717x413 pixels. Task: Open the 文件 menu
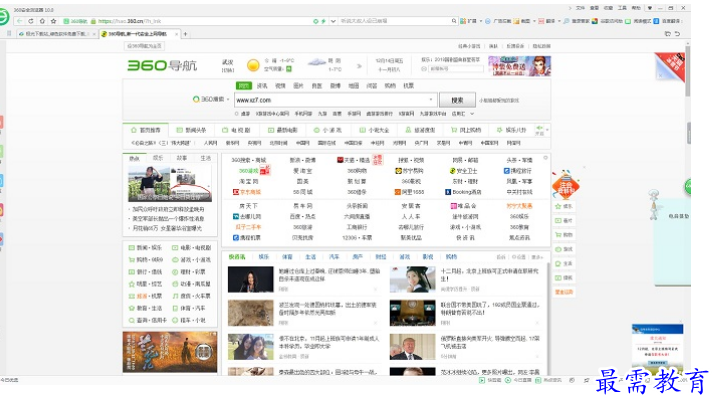580,8
